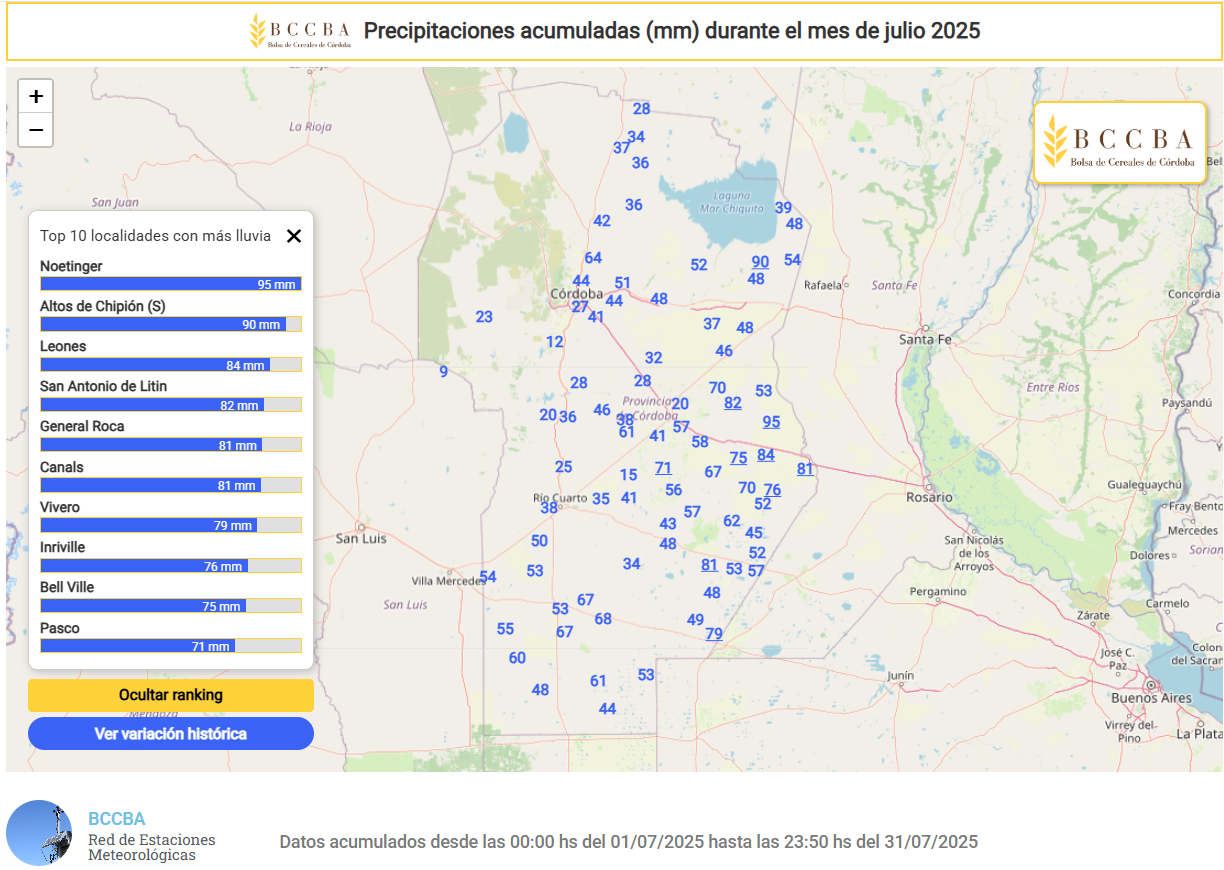This screenshot has height=870, width=1224.
Task: Open Ver variación histórica
Action: tap(171, 733)
